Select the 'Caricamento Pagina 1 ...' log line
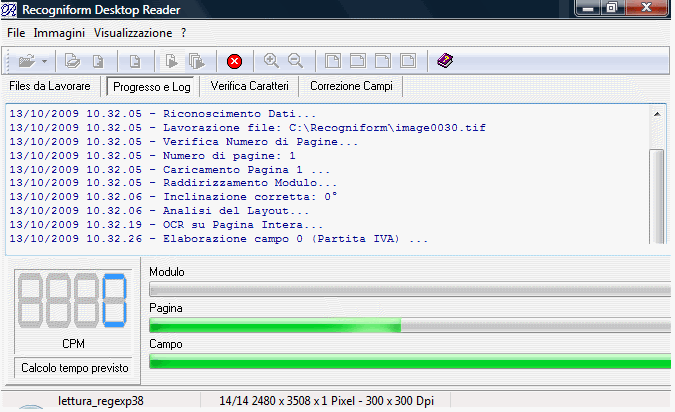The image size is (675, 412). pyautogui.click(x=170, y=170)
